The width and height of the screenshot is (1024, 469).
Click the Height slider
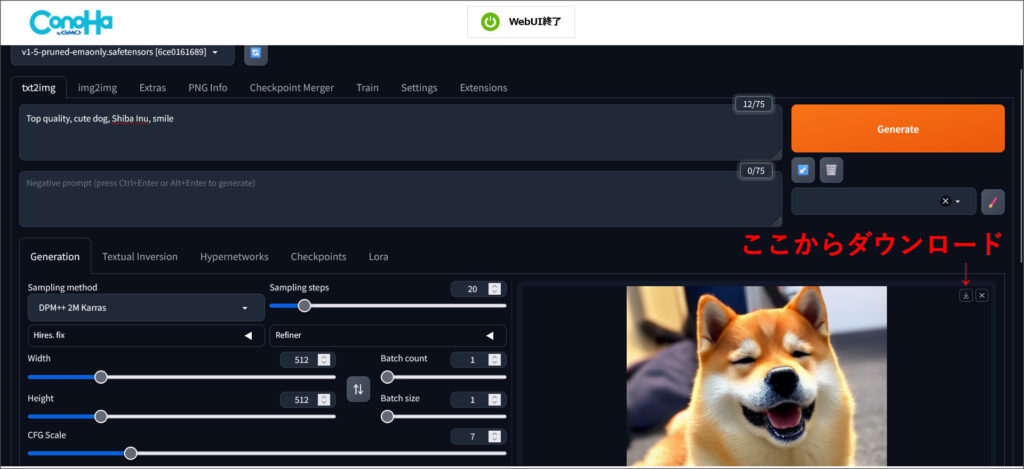tap(182, 416)
